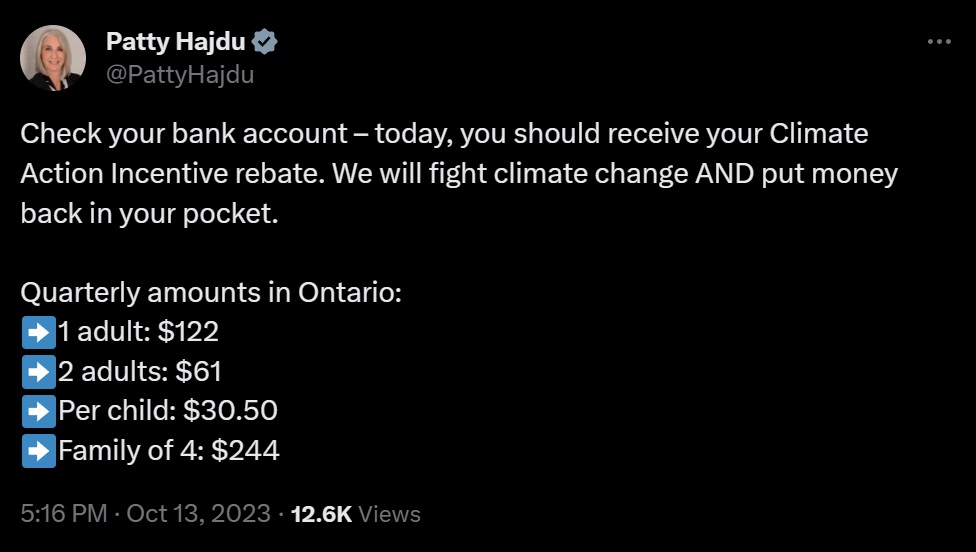Click the display name Patty Hajdu
Viewport: 976px width, 552px height.
coord(176,42)
